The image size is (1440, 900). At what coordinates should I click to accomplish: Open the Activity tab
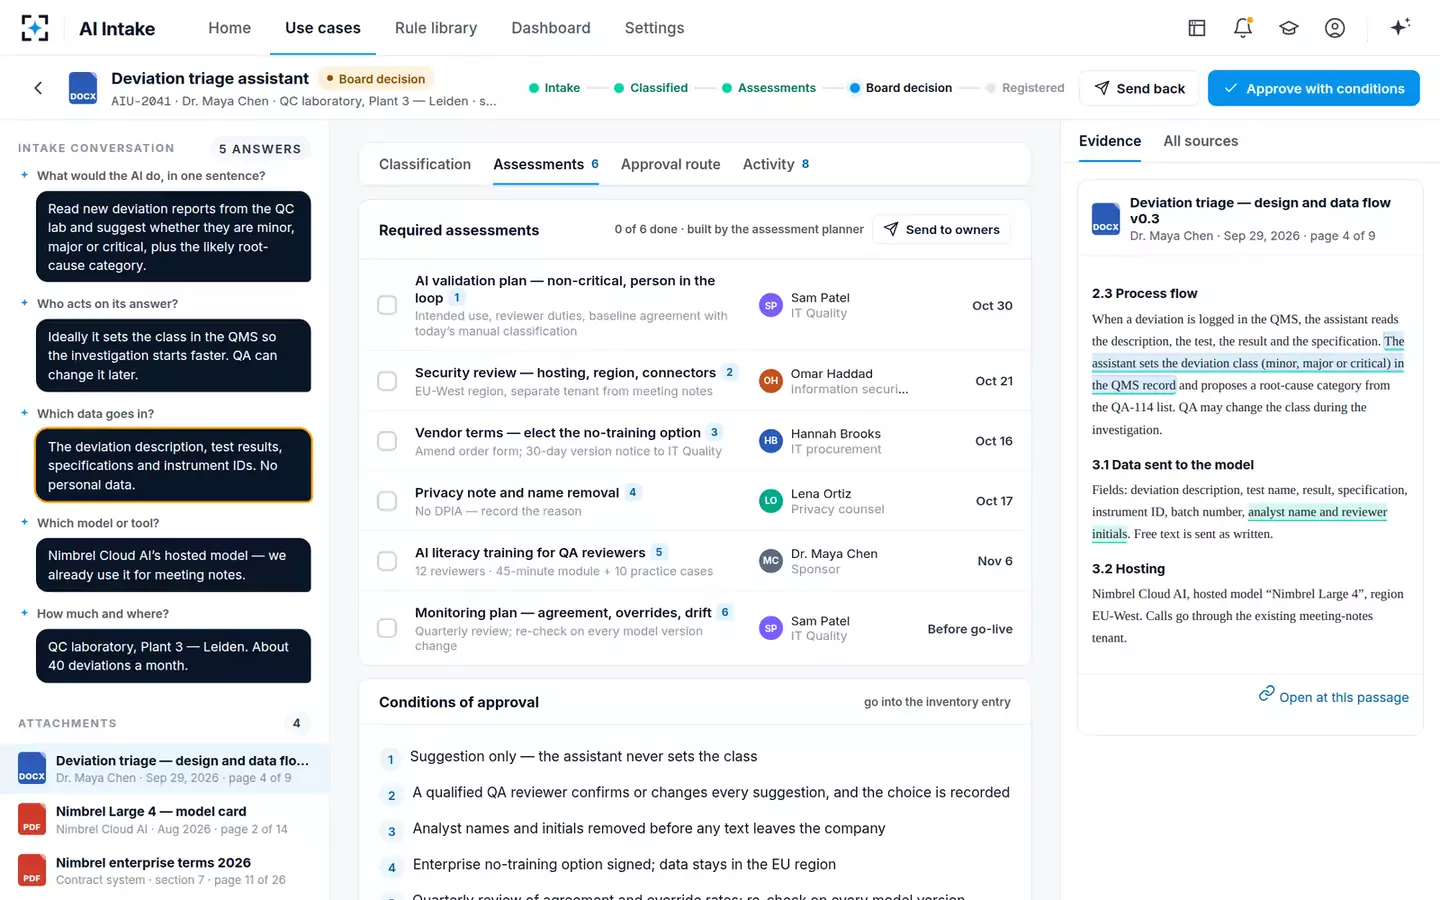point(776,164)
